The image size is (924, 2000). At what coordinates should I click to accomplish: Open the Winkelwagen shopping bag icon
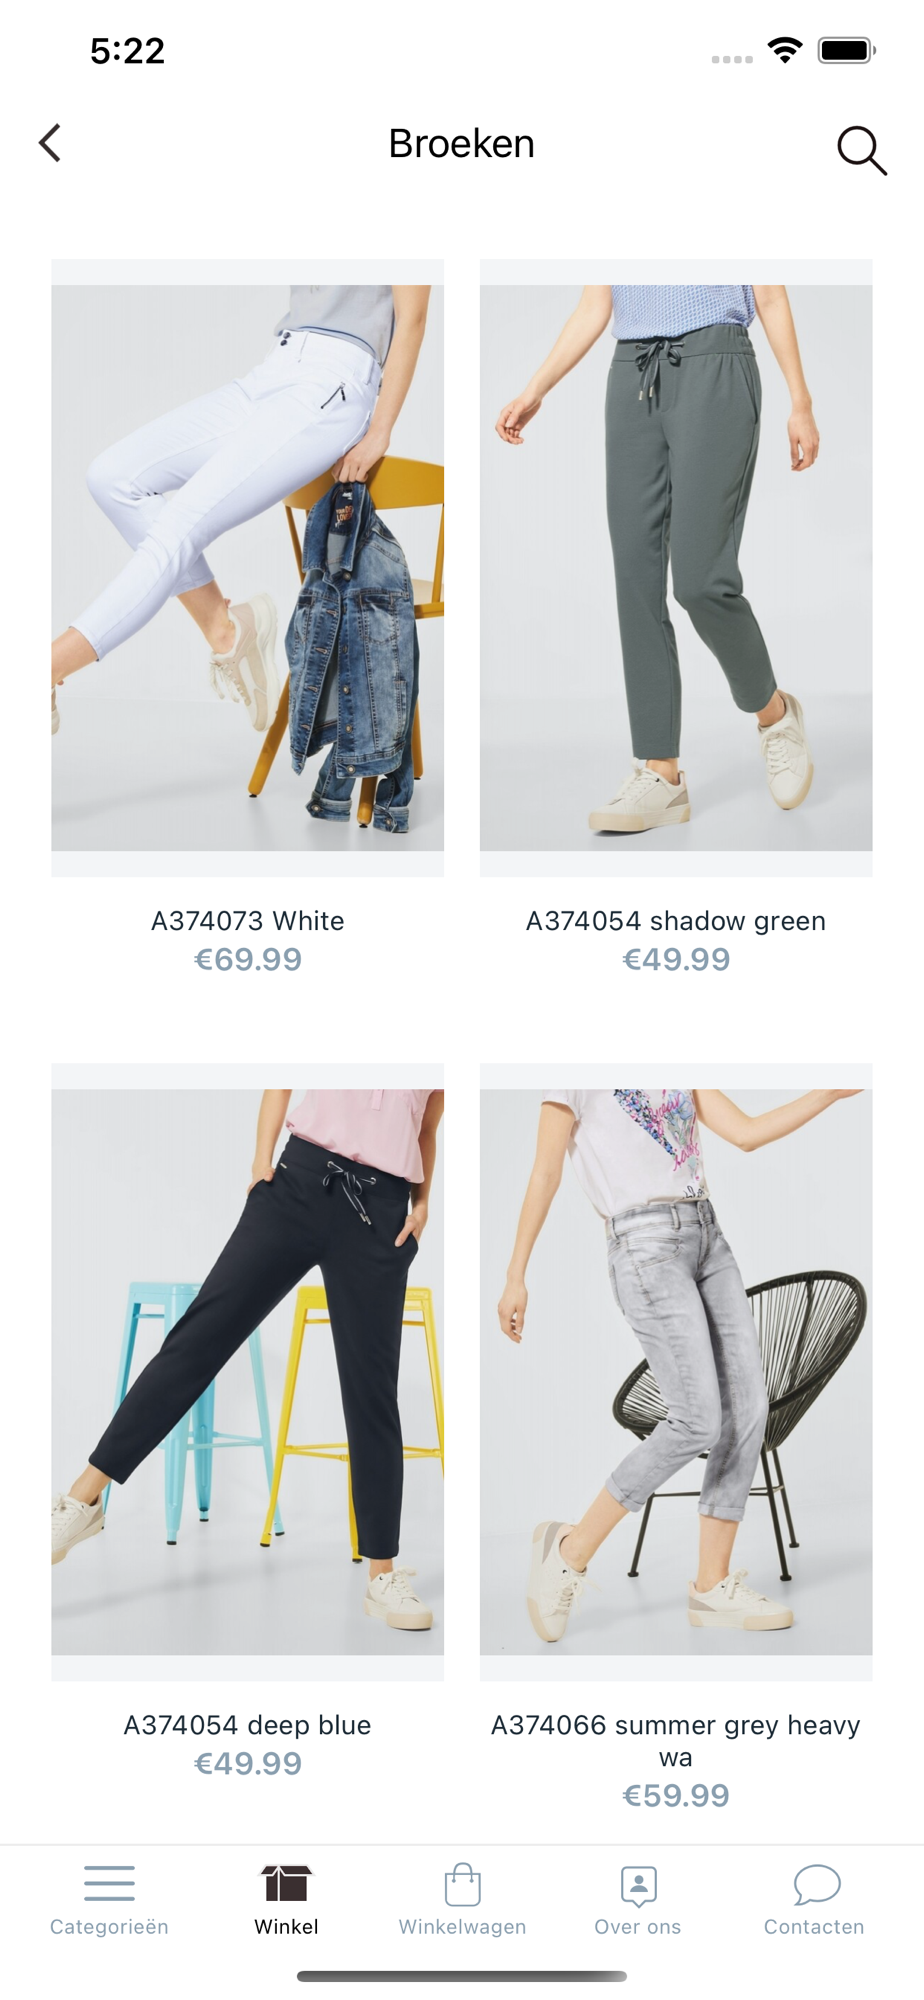[x=462, y=1884]
